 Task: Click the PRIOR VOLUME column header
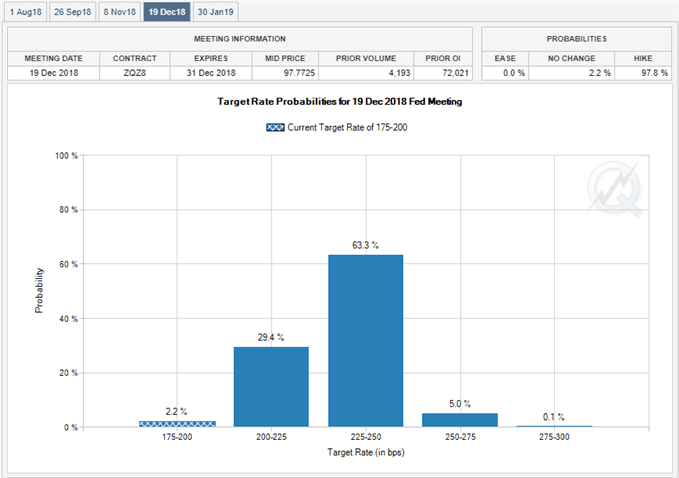tap(366, 58)
